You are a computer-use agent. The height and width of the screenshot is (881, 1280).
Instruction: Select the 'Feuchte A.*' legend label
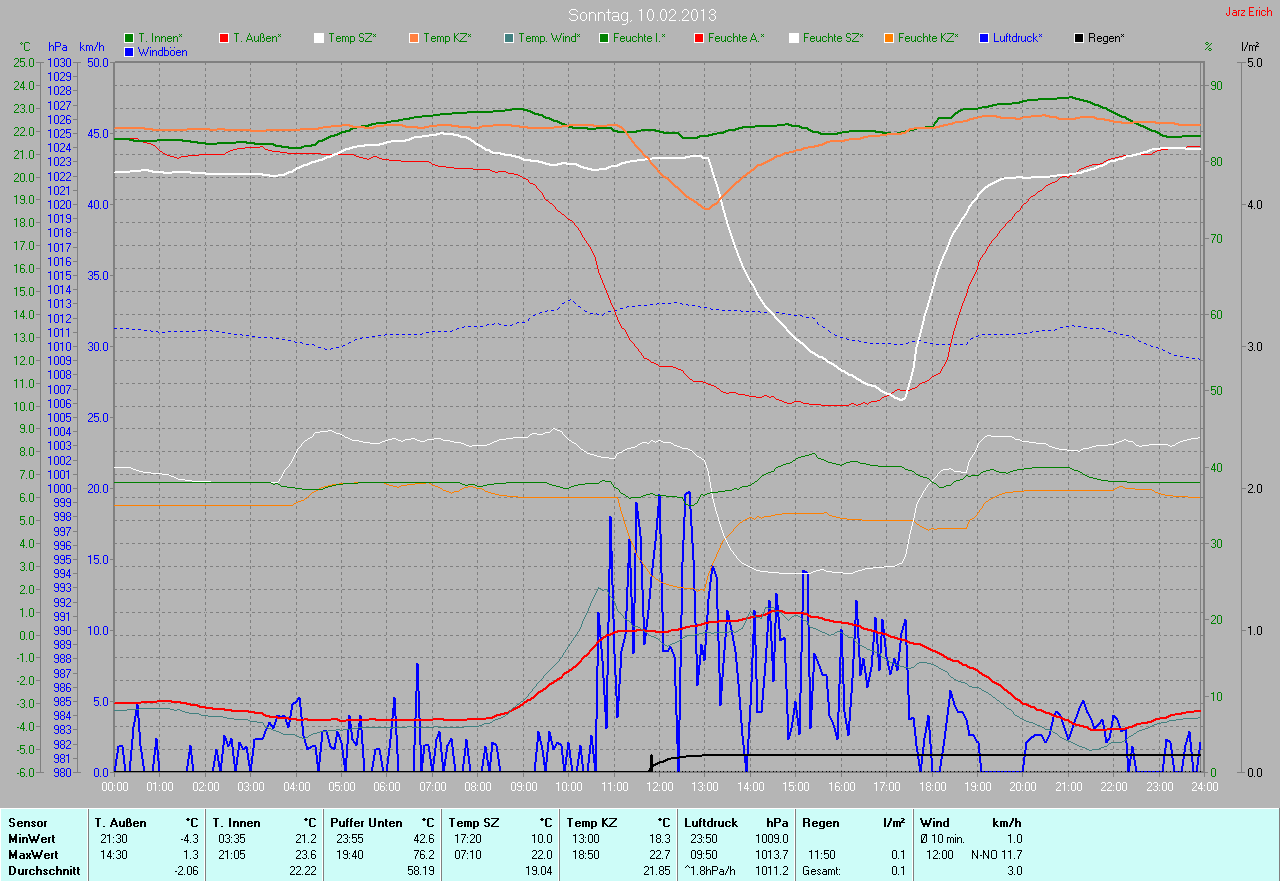pyautogui.click(x=736, y=38)
